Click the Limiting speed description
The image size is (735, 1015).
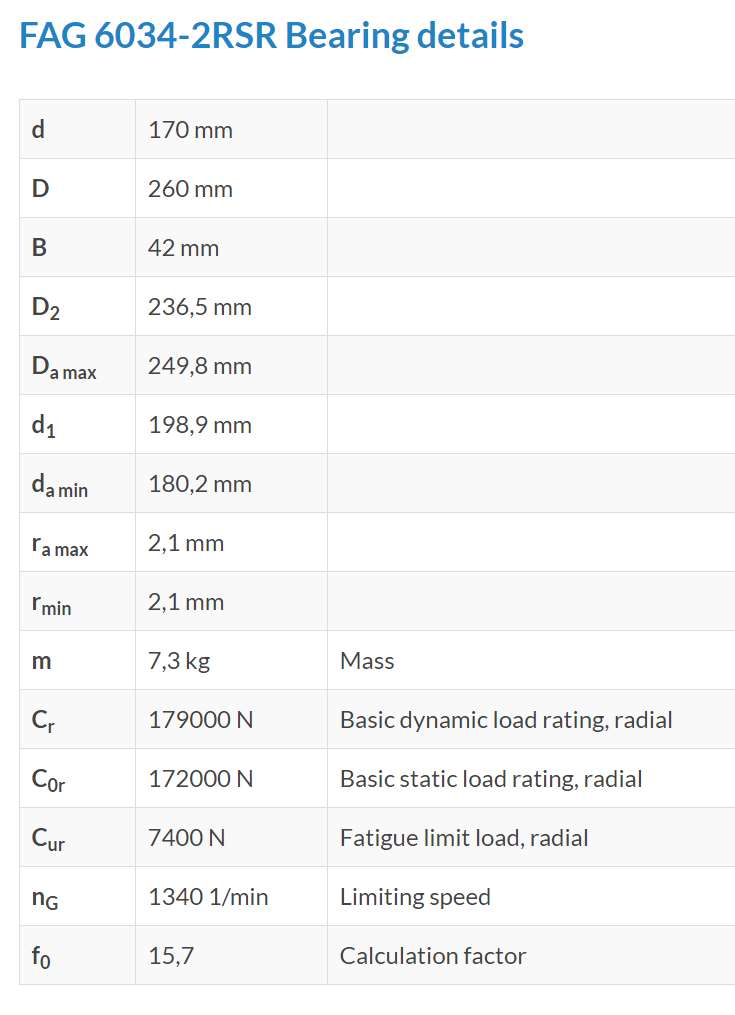(415, 897)
